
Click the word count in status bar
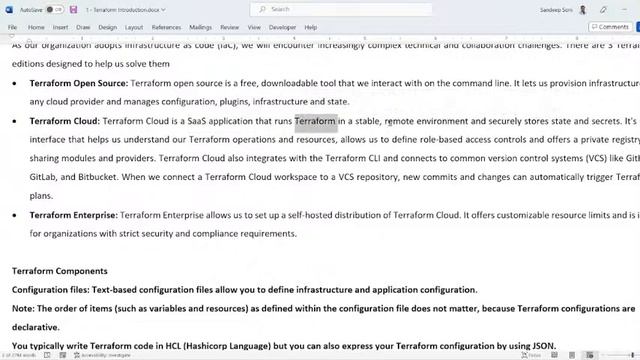pyautogui.click(x=19, y=355)
